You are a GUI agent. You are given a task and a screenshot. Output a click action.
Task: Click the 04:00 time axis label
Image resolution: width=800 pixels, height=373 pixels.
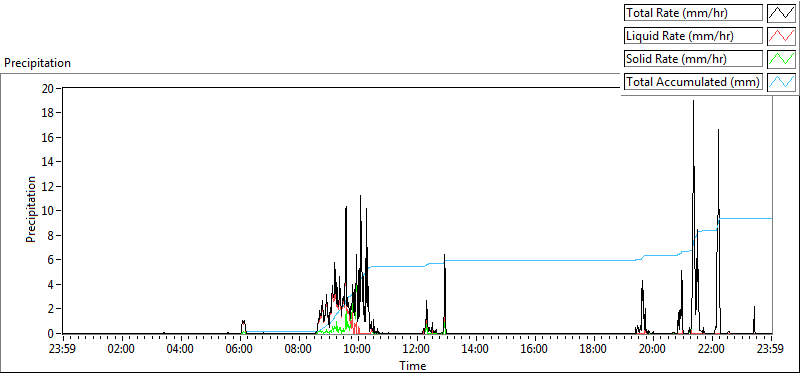click(x=181, y=350)
